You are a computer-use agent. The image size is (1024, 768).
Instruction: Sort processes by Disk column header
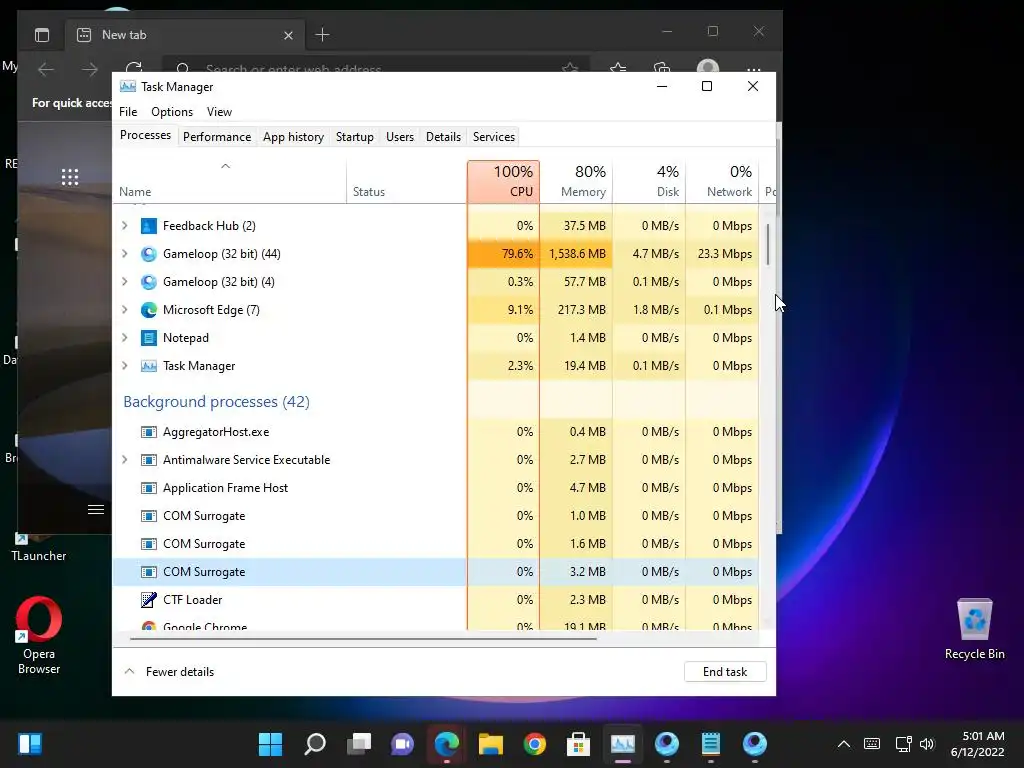point(650,182)
